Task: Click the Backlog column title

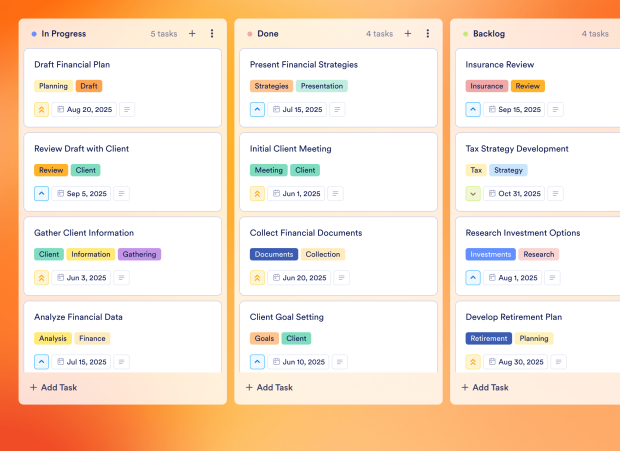Action: [489, 34]
